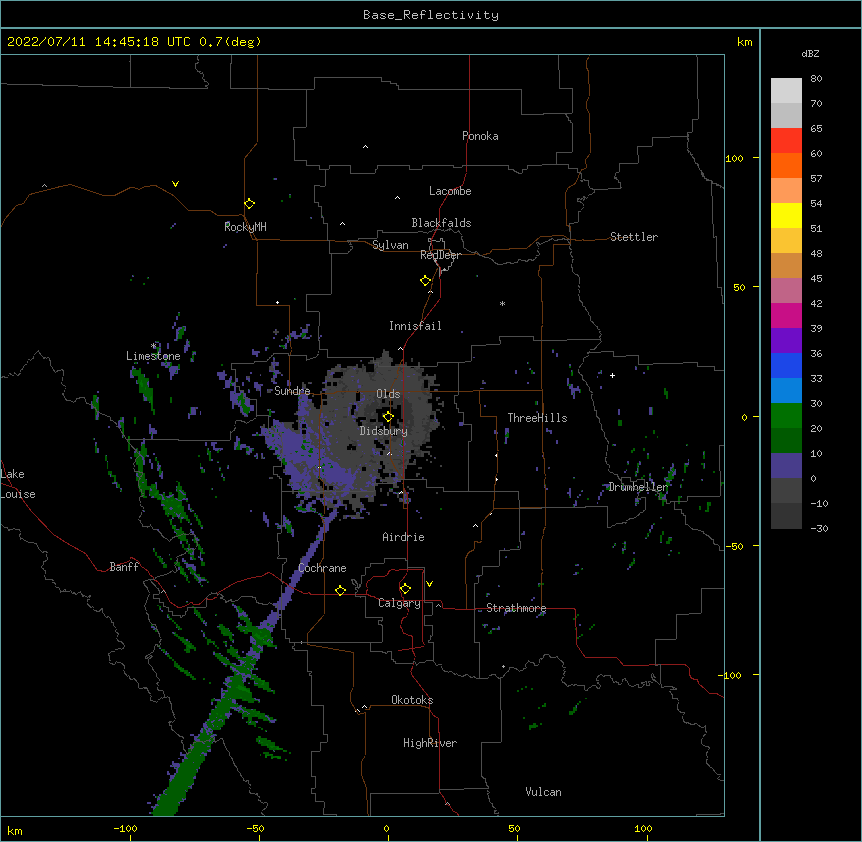This screenshot has height=842, width=862.
Task: Select the Drumheller label
Action: click(638, 487)
